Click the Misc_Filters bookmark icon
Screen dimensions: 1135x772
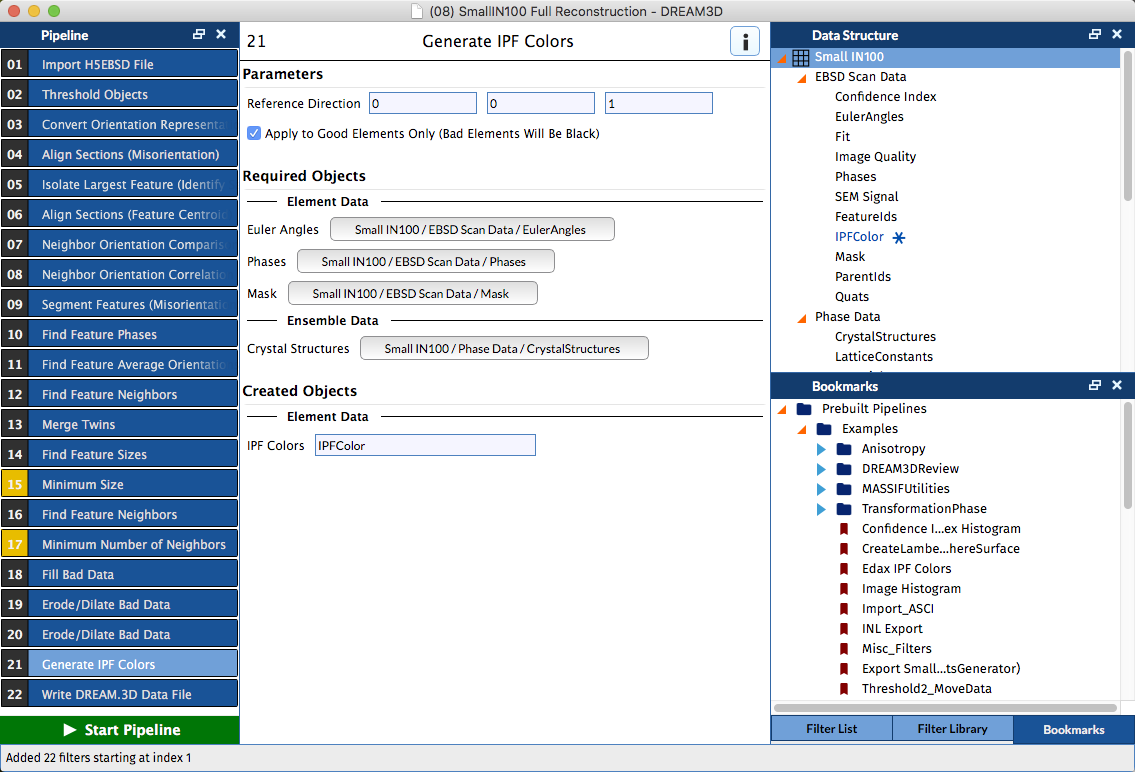coord(844,649)
